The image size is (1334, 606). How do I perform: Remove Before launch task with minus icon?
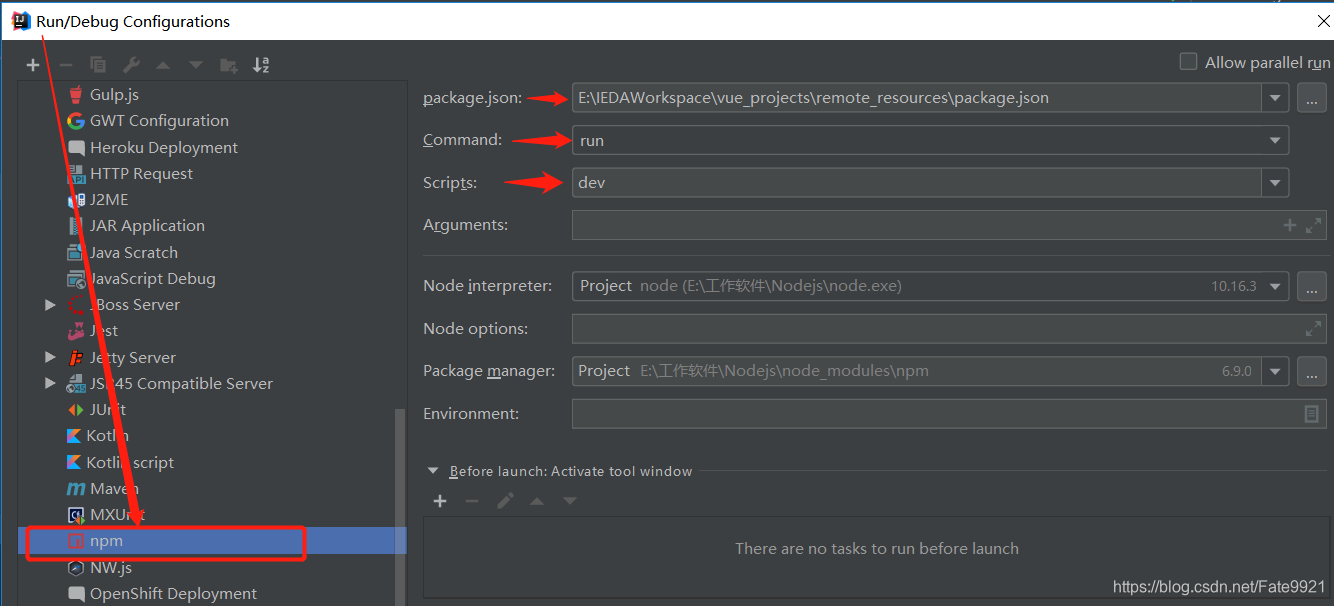(x=473, y=501)
